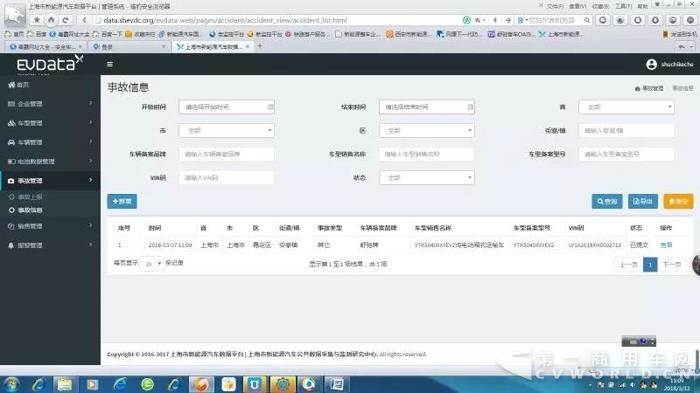Go to 首页 via the home icon

pos(12,84)
